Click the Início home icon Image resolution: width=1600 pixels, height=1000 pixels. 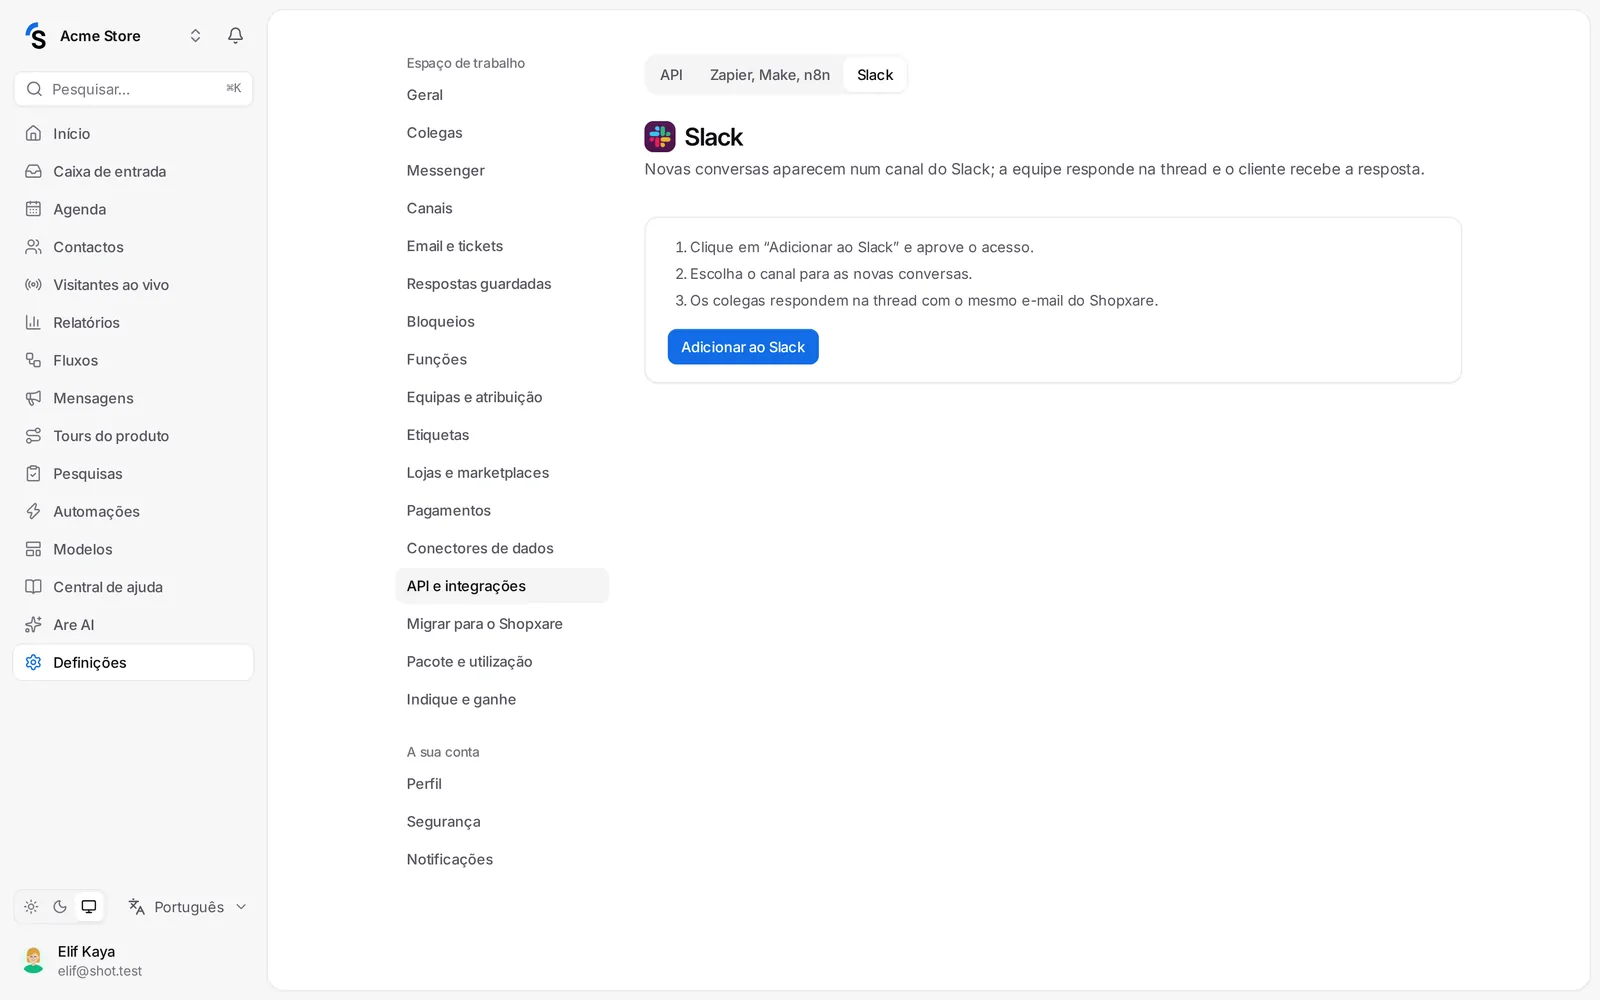pyautogui.click(x=33, y=133)
